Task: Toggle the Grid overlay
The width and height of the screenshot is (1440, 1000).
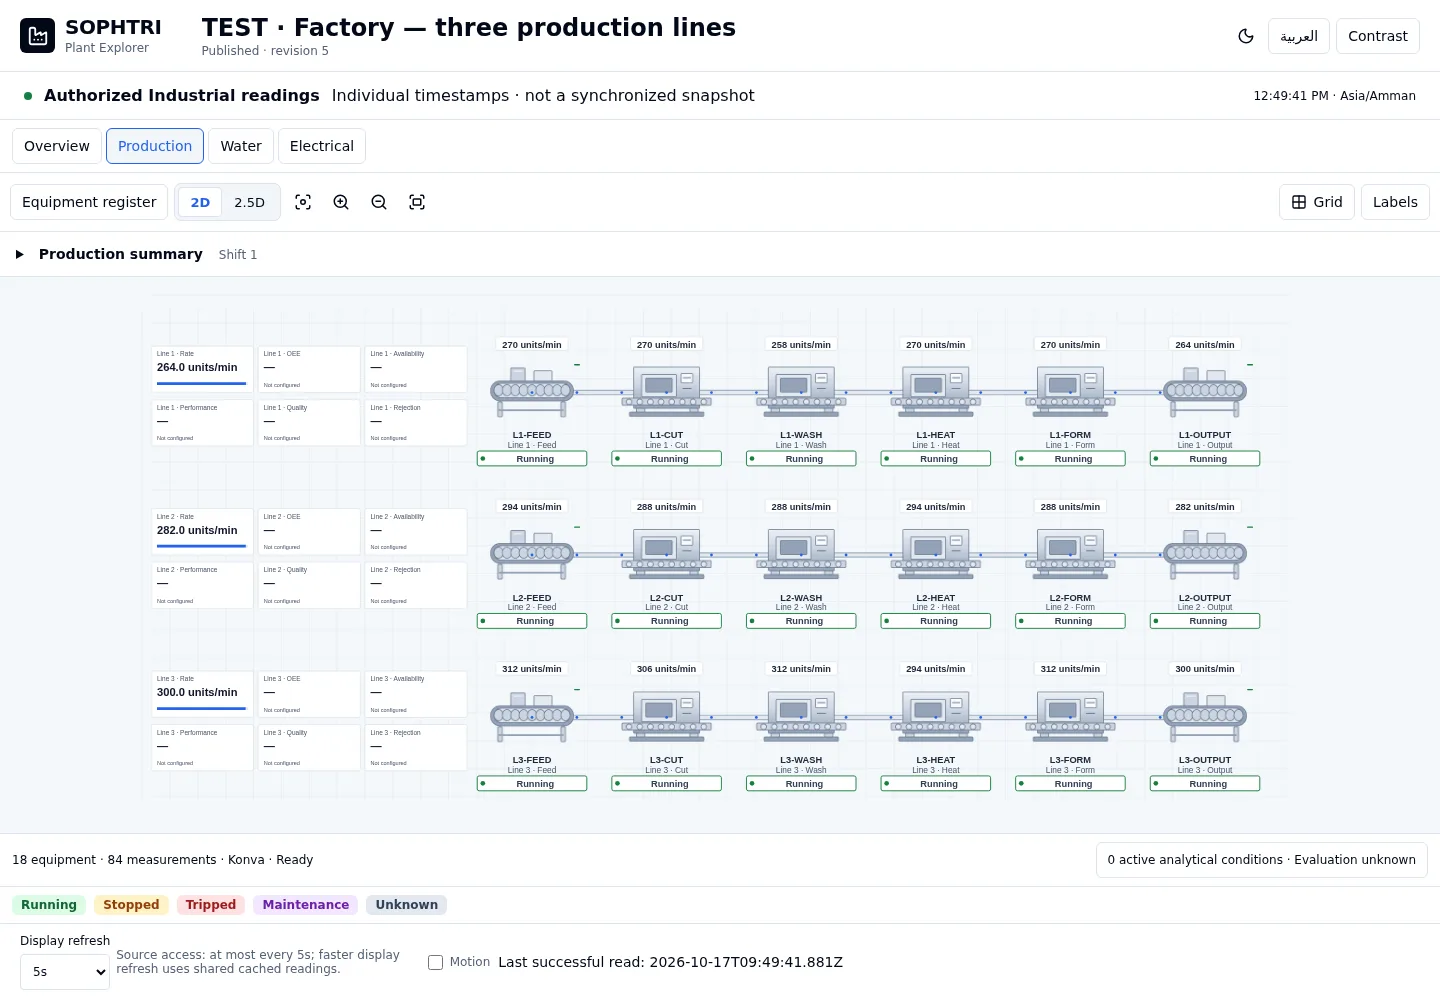Action: 1317,202
